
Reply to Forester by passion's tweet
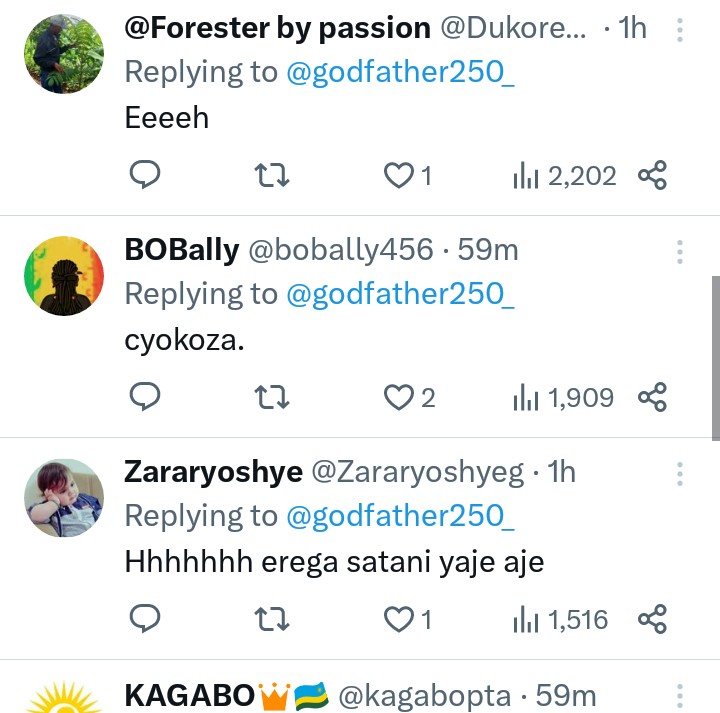tap(146, 176)
